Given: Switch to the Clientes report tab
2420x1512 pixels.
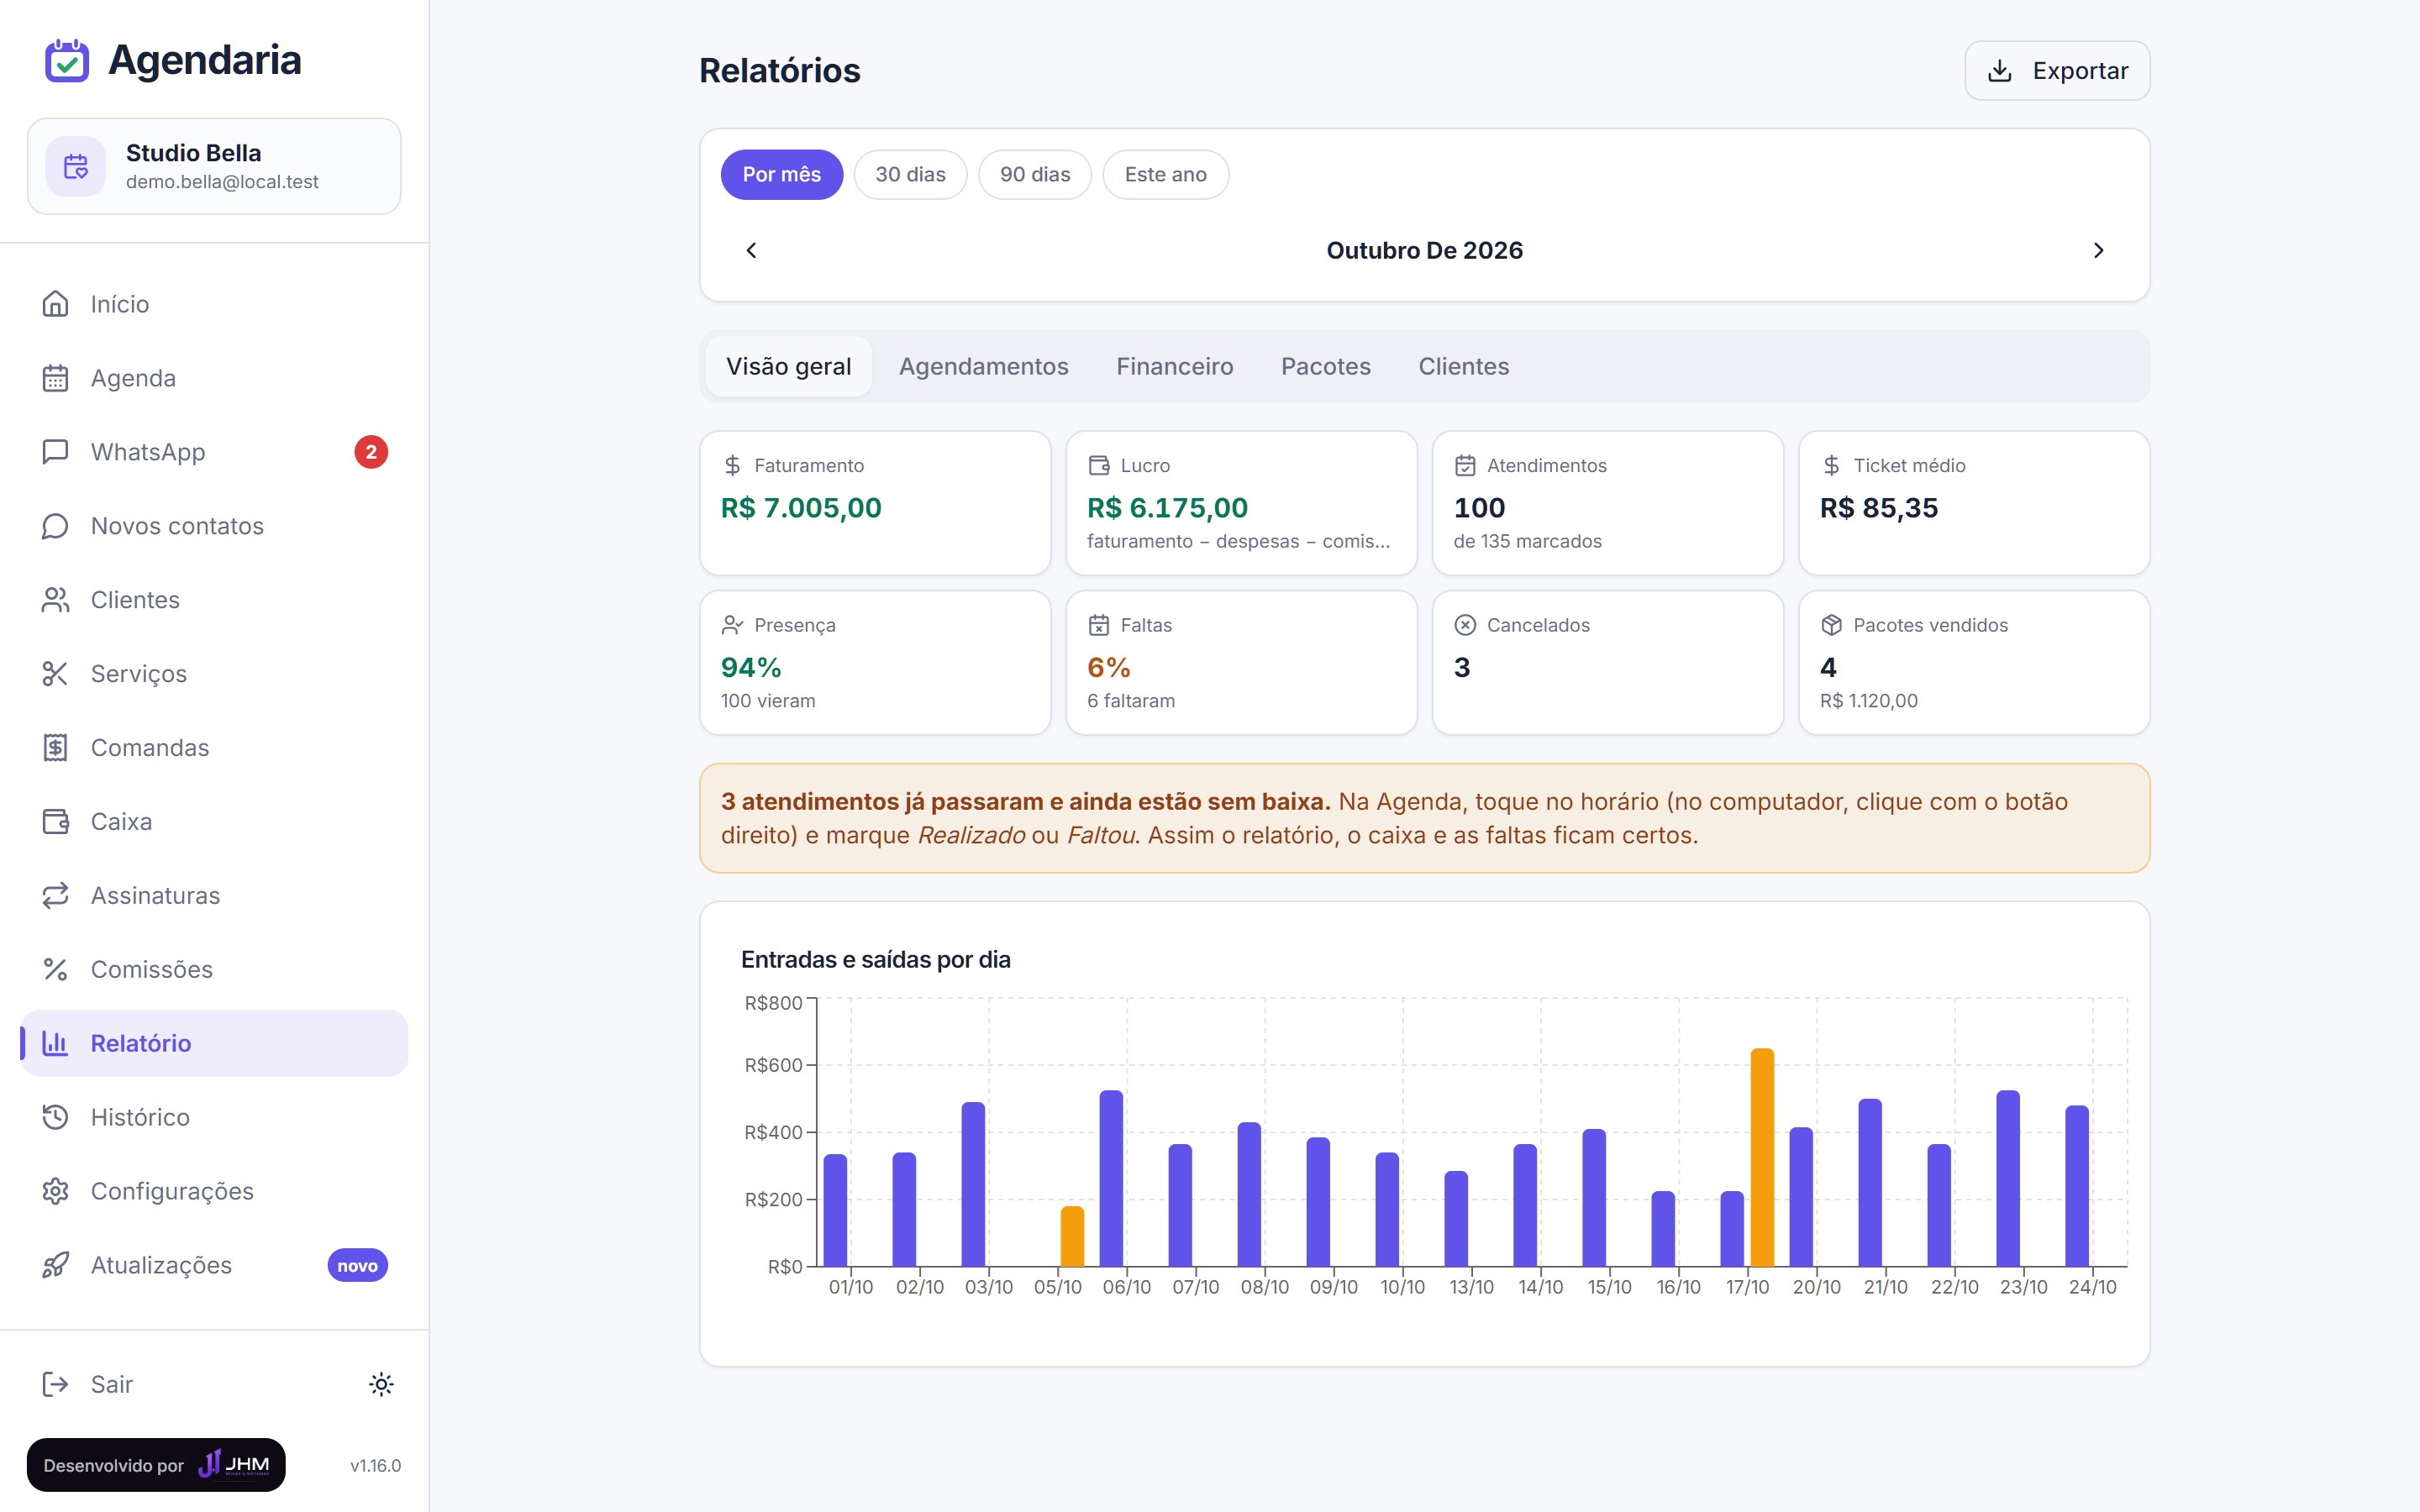Looking at the screenshot, I should point(1463,367).
